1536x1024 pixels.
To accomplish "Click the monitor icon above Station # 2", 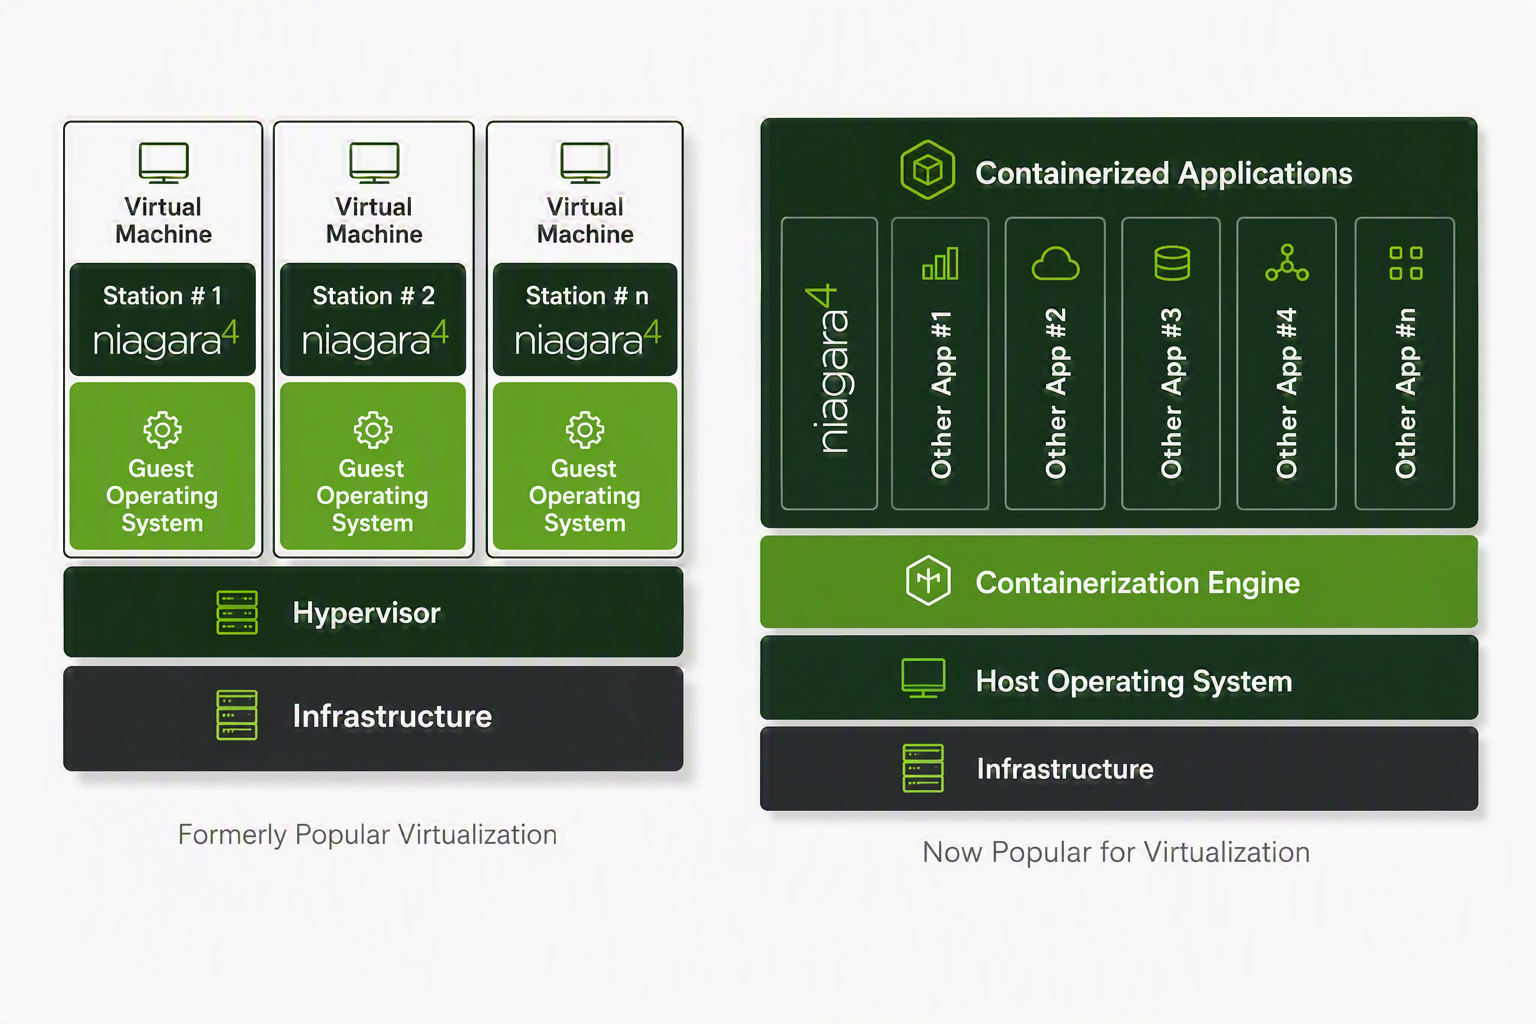I will point(374,163).
